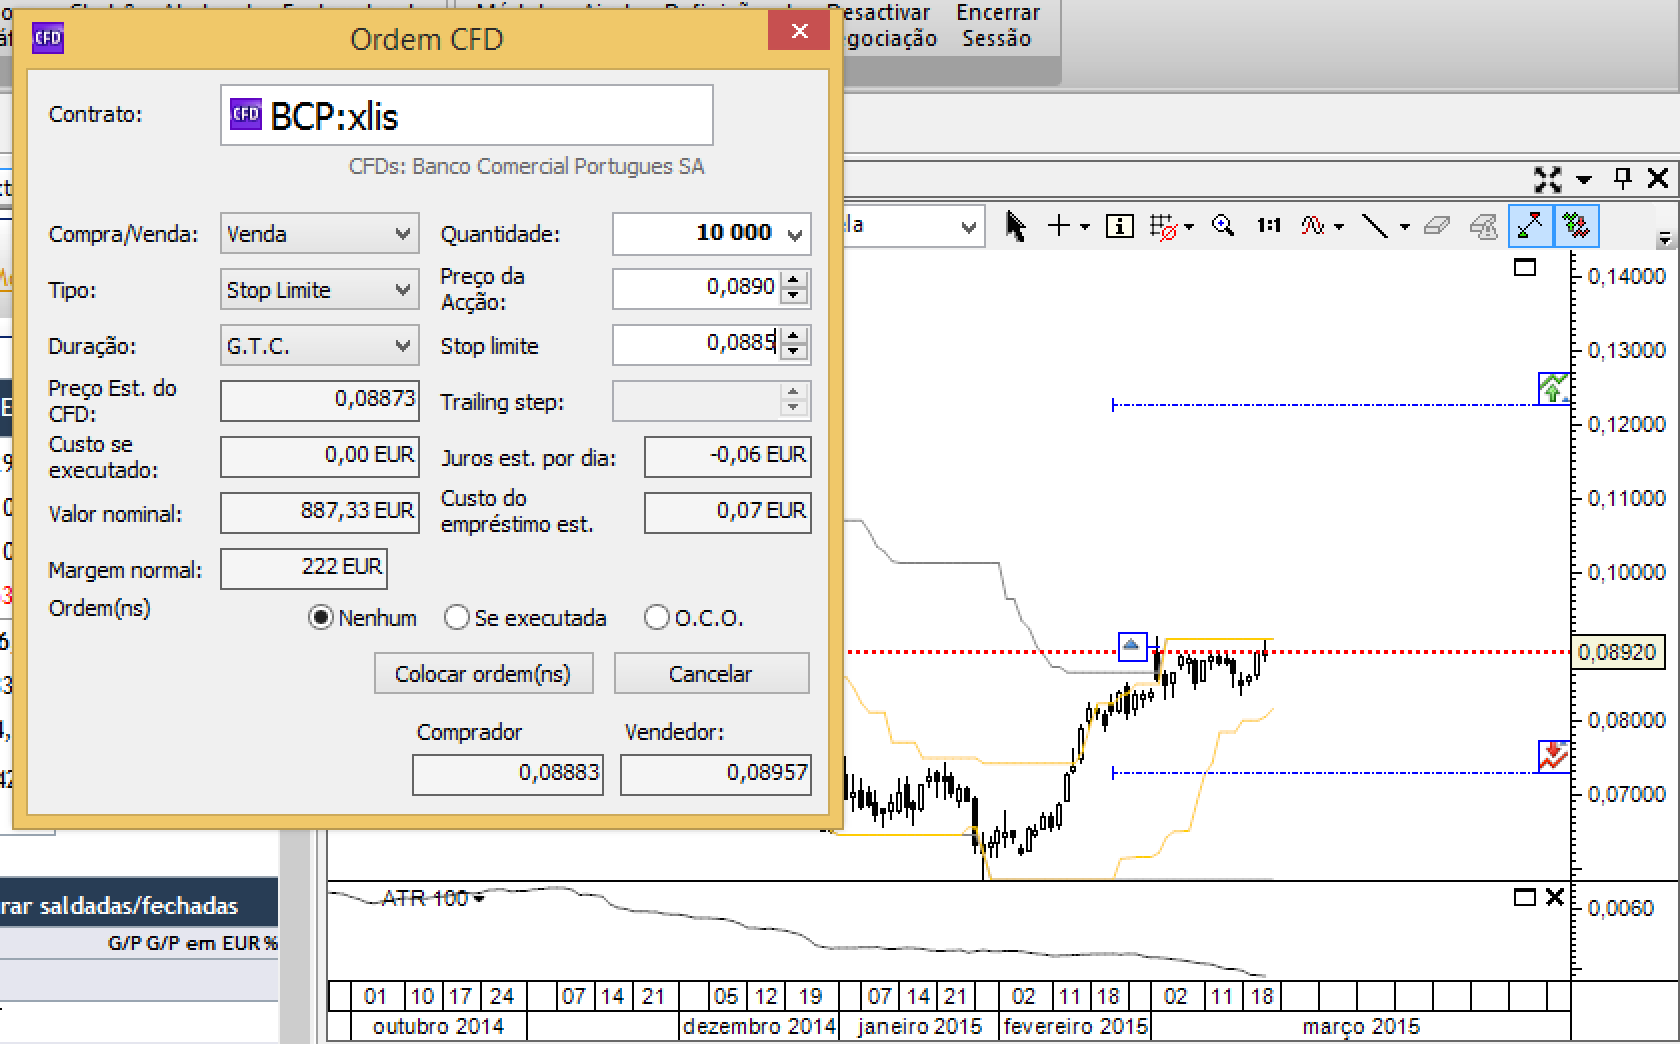The image size is (1680, 1044).
Task: Open the Quantidade dropdown arrow
Action: [795, 235]
